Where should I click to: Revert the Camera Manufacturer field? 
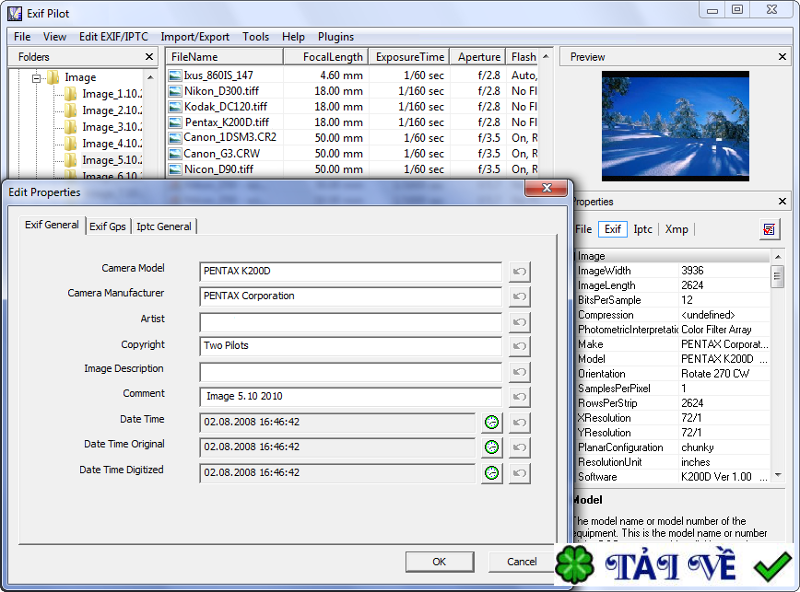tap(519, 297)
